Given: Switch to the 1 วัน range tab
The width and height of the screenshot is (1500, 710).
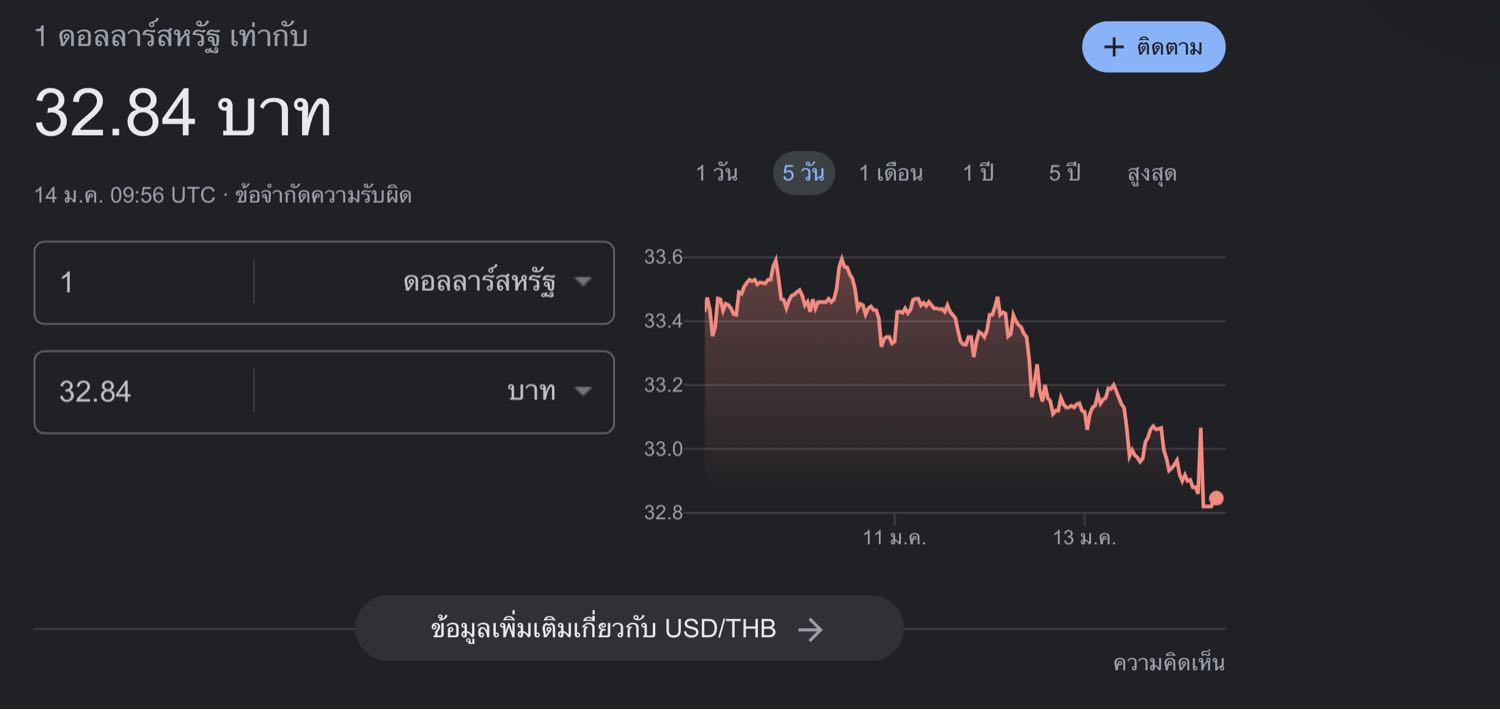Looking at the screenshot, I should click(717, 173).
